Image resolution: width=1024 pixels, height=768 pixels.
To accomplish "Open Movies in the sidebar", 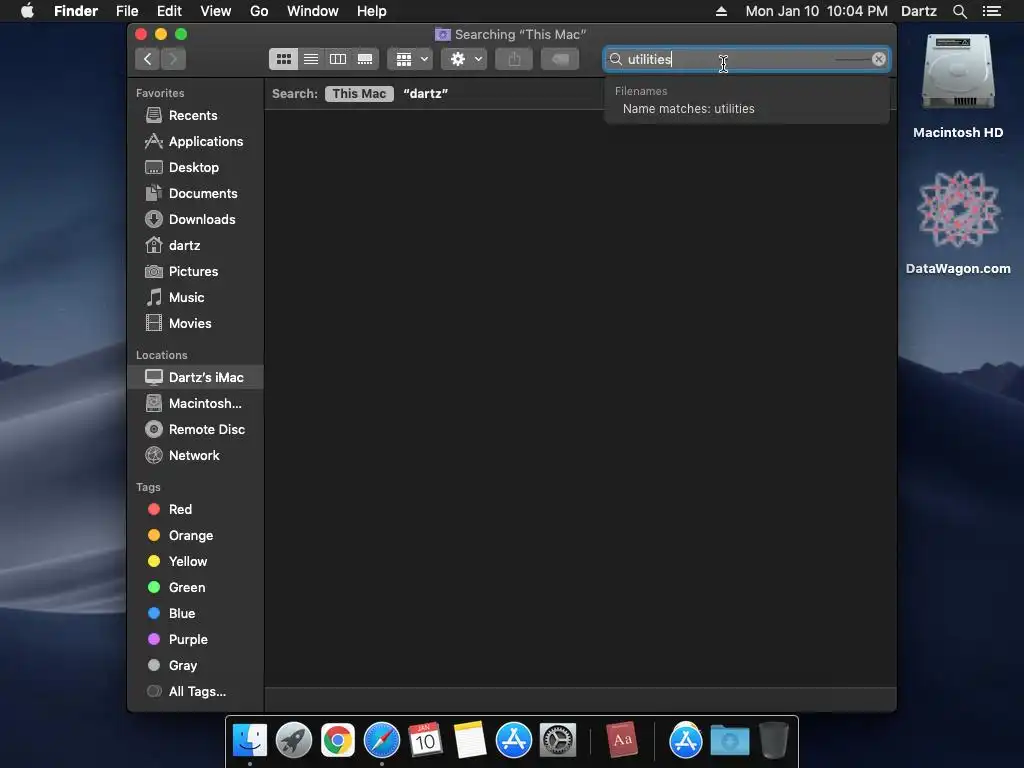I will pyautogui.click(x=195, y=324).
